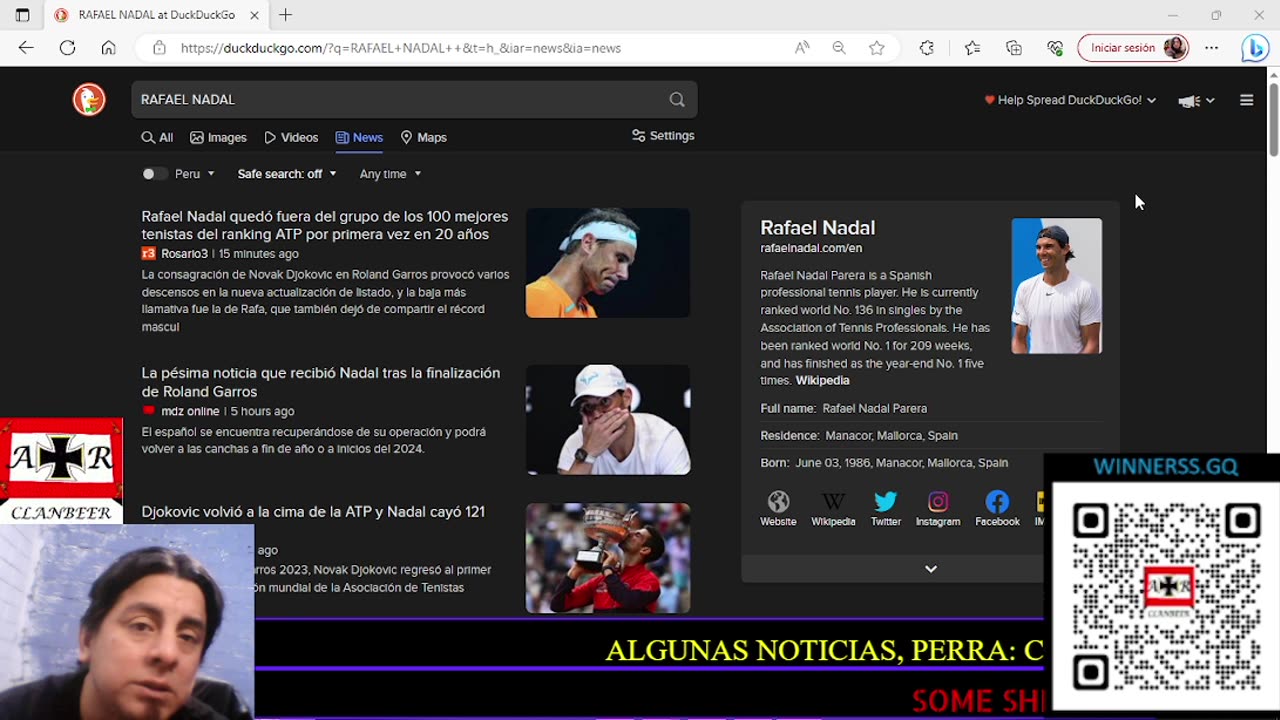
Task: View site information lock icon
Action: 159,48
